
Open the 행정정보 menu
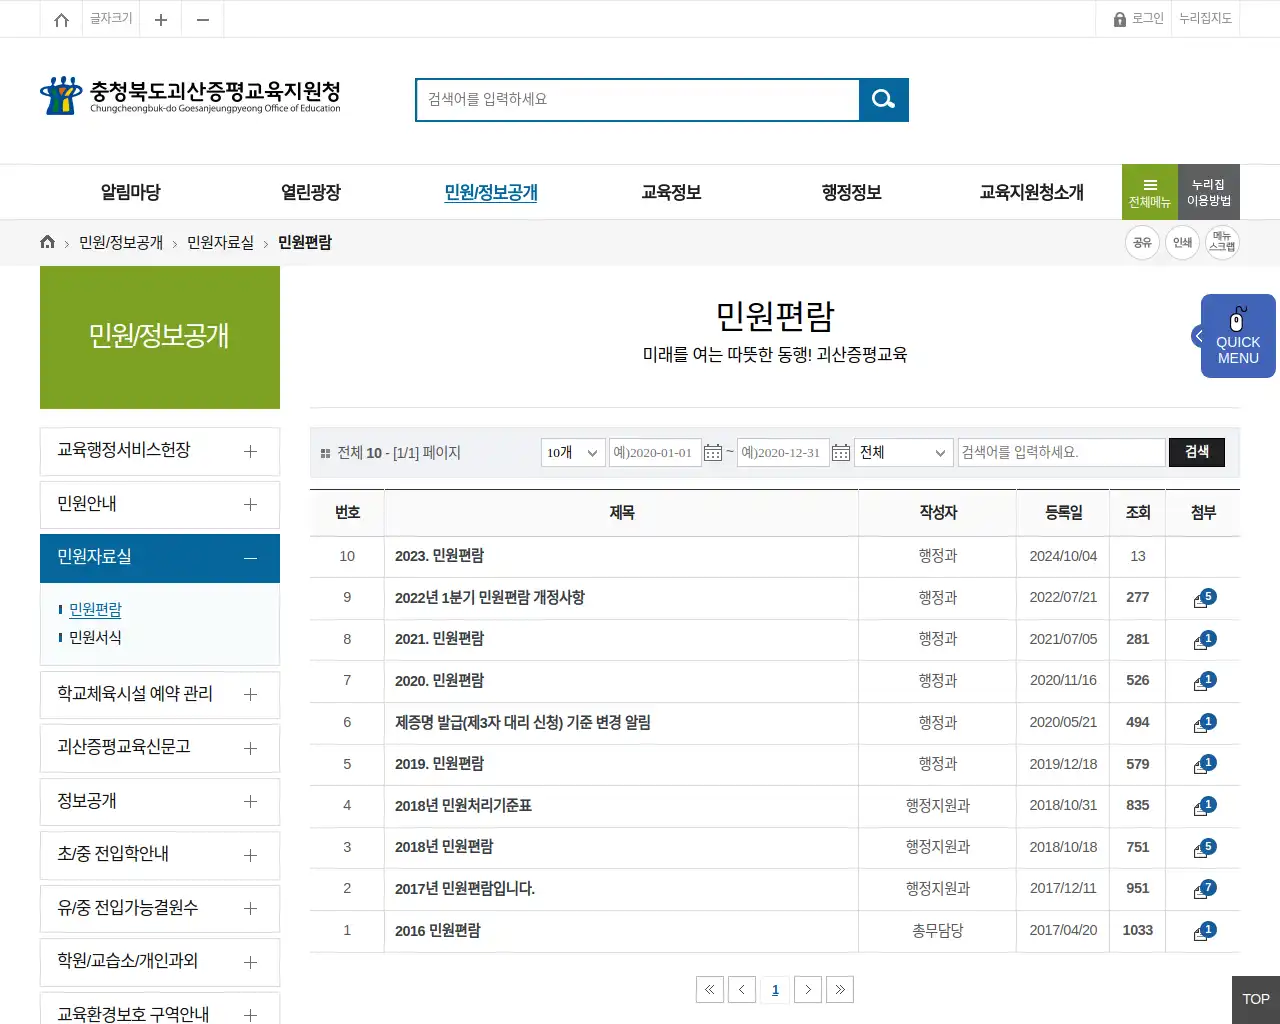point(851,192)
